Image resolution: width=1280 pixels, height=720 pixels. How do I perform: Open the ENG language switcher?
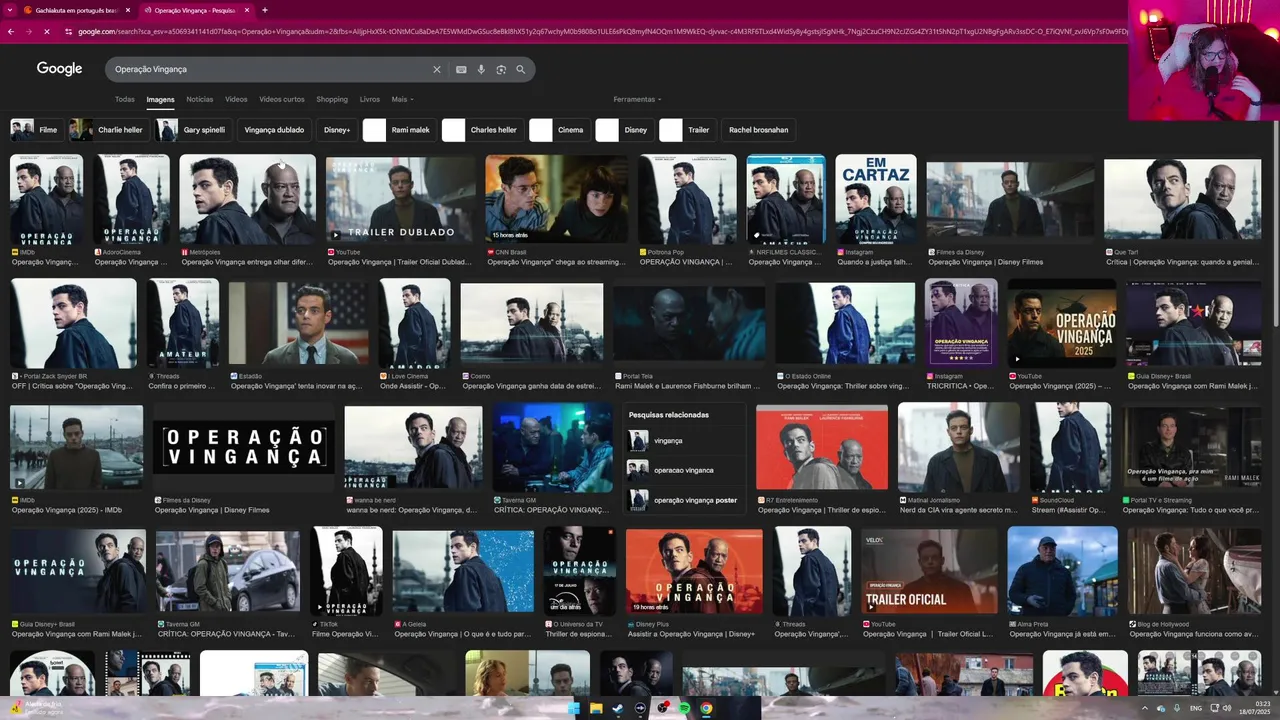click(x=1195, y=708)
